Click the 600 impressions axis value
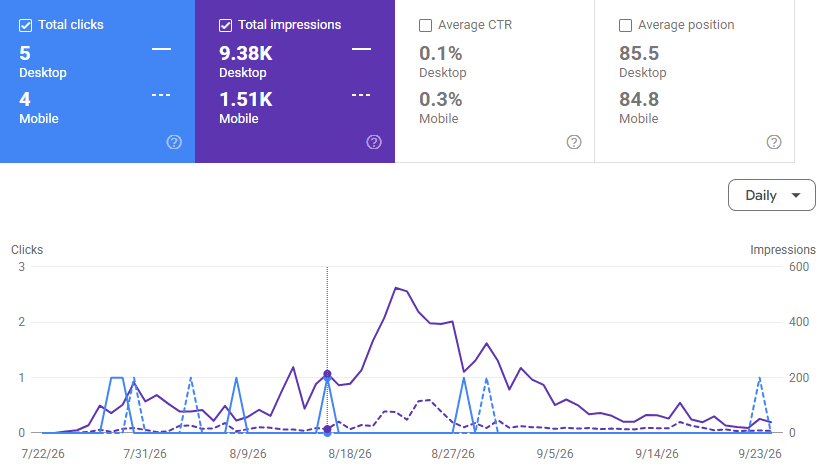The image size is (826, 468). (x=799, y=267)
